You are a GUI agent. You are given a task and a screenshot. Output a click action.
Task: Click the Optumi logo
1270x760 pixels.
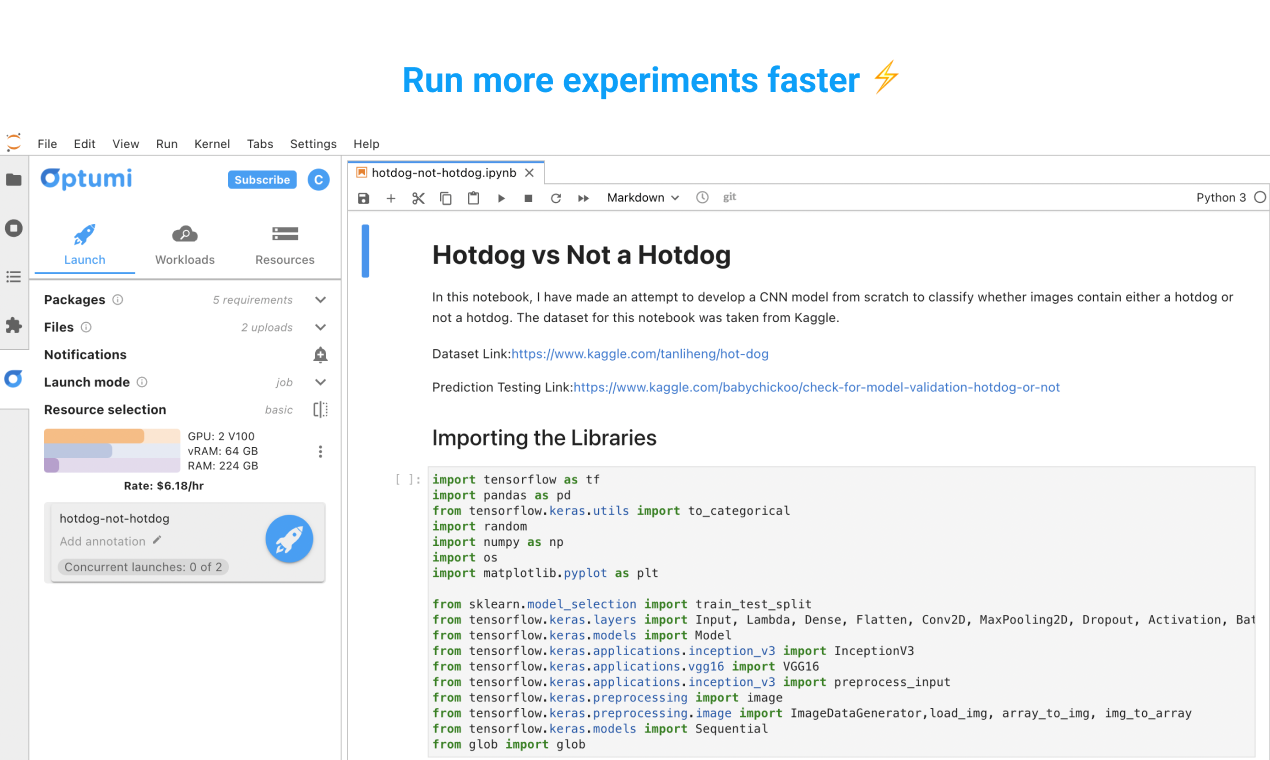click(x=86, y=179)
